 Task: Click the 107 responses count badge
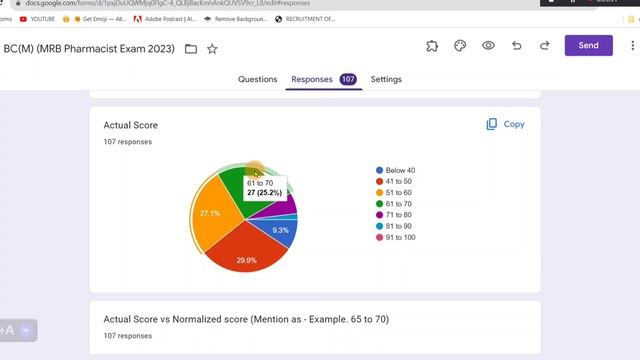pos(348,79)
